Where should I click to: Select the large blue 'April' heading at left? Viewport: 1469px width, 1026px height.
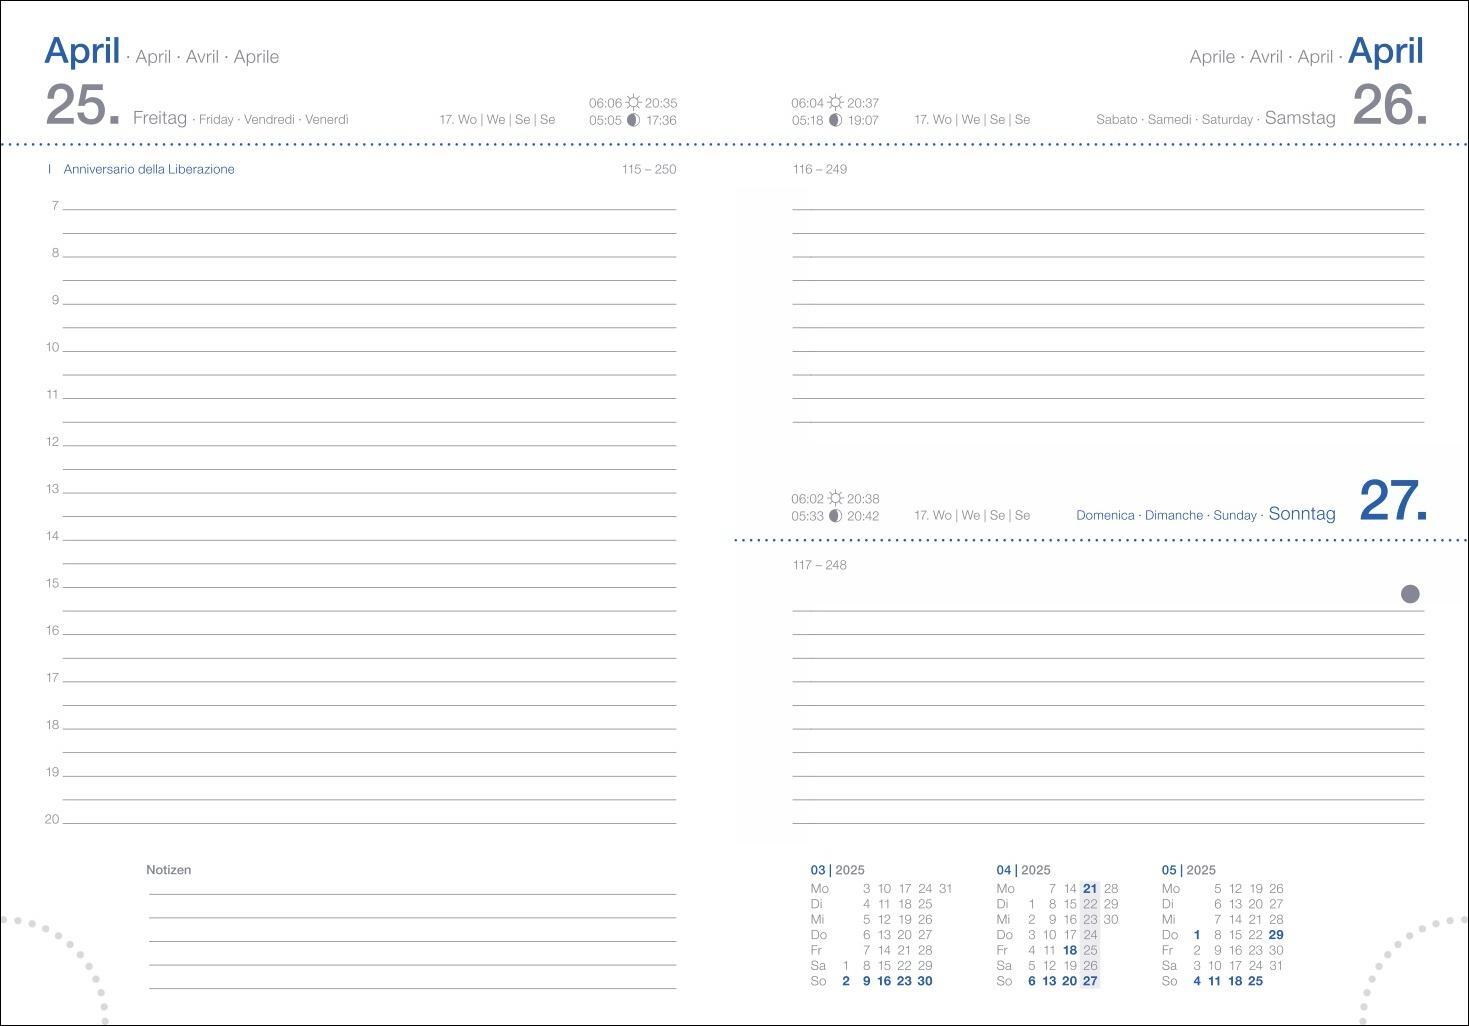pyautogui.click(x=82, y=50)
